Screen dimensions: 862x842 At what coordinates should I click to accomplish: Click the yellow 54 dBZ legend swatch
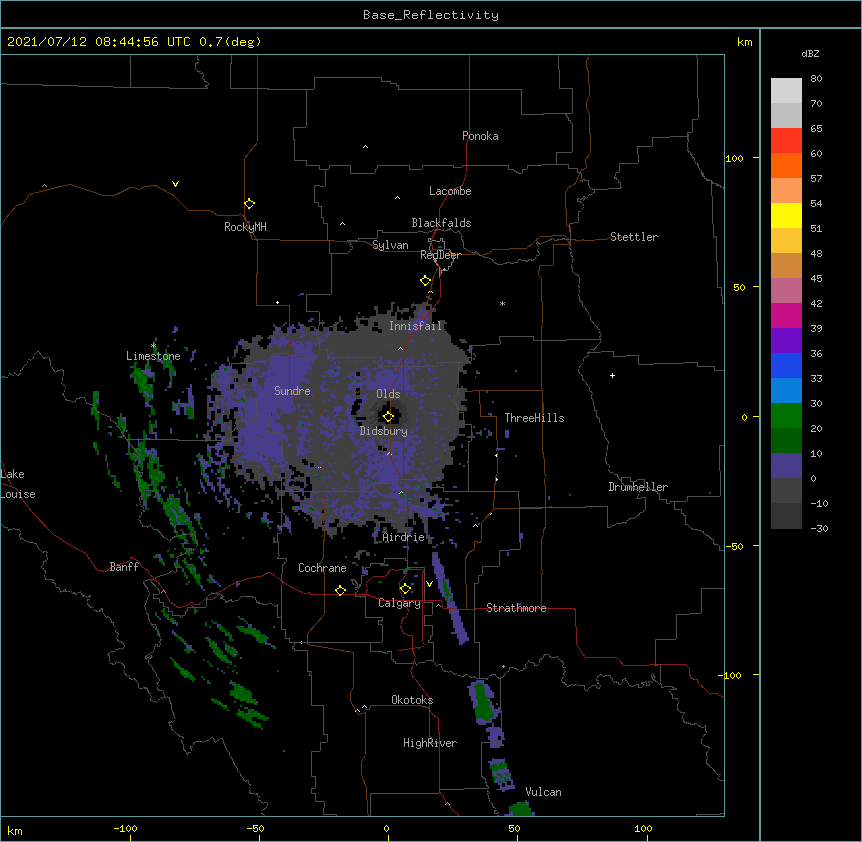tap(786, 215)
